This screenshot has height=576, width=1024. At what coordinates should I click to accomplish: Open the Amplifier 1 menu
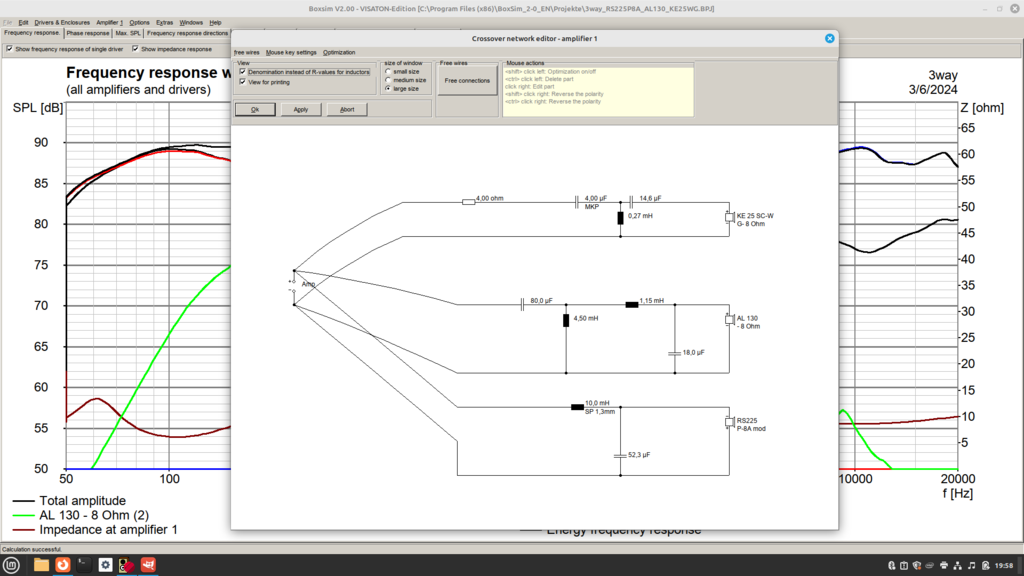(x=110, y=23)
